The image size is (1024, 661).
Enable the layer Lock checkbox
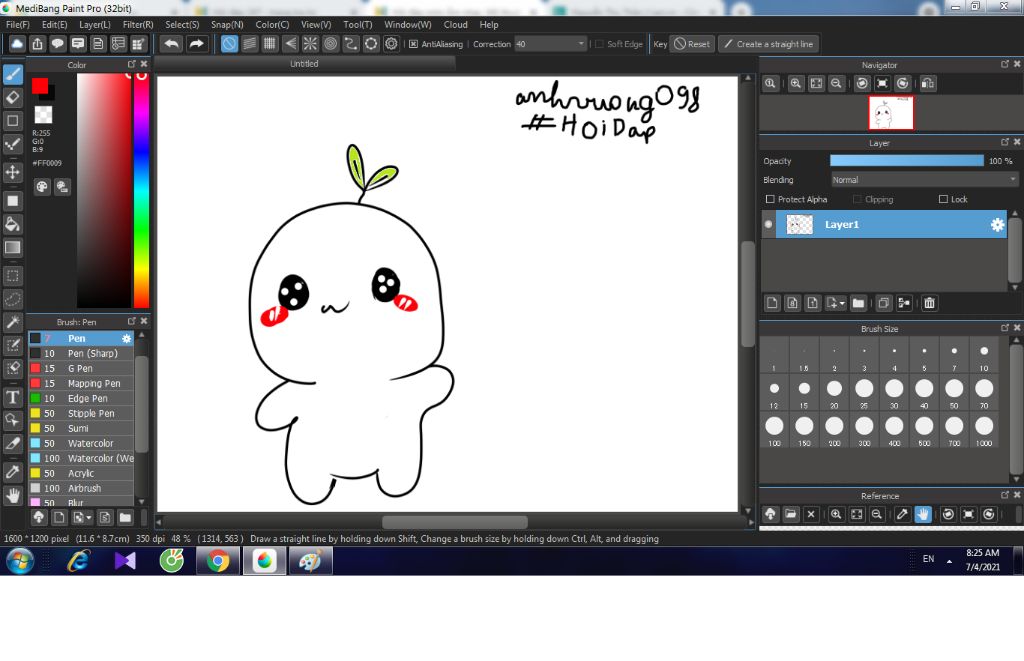click(943, 199)
